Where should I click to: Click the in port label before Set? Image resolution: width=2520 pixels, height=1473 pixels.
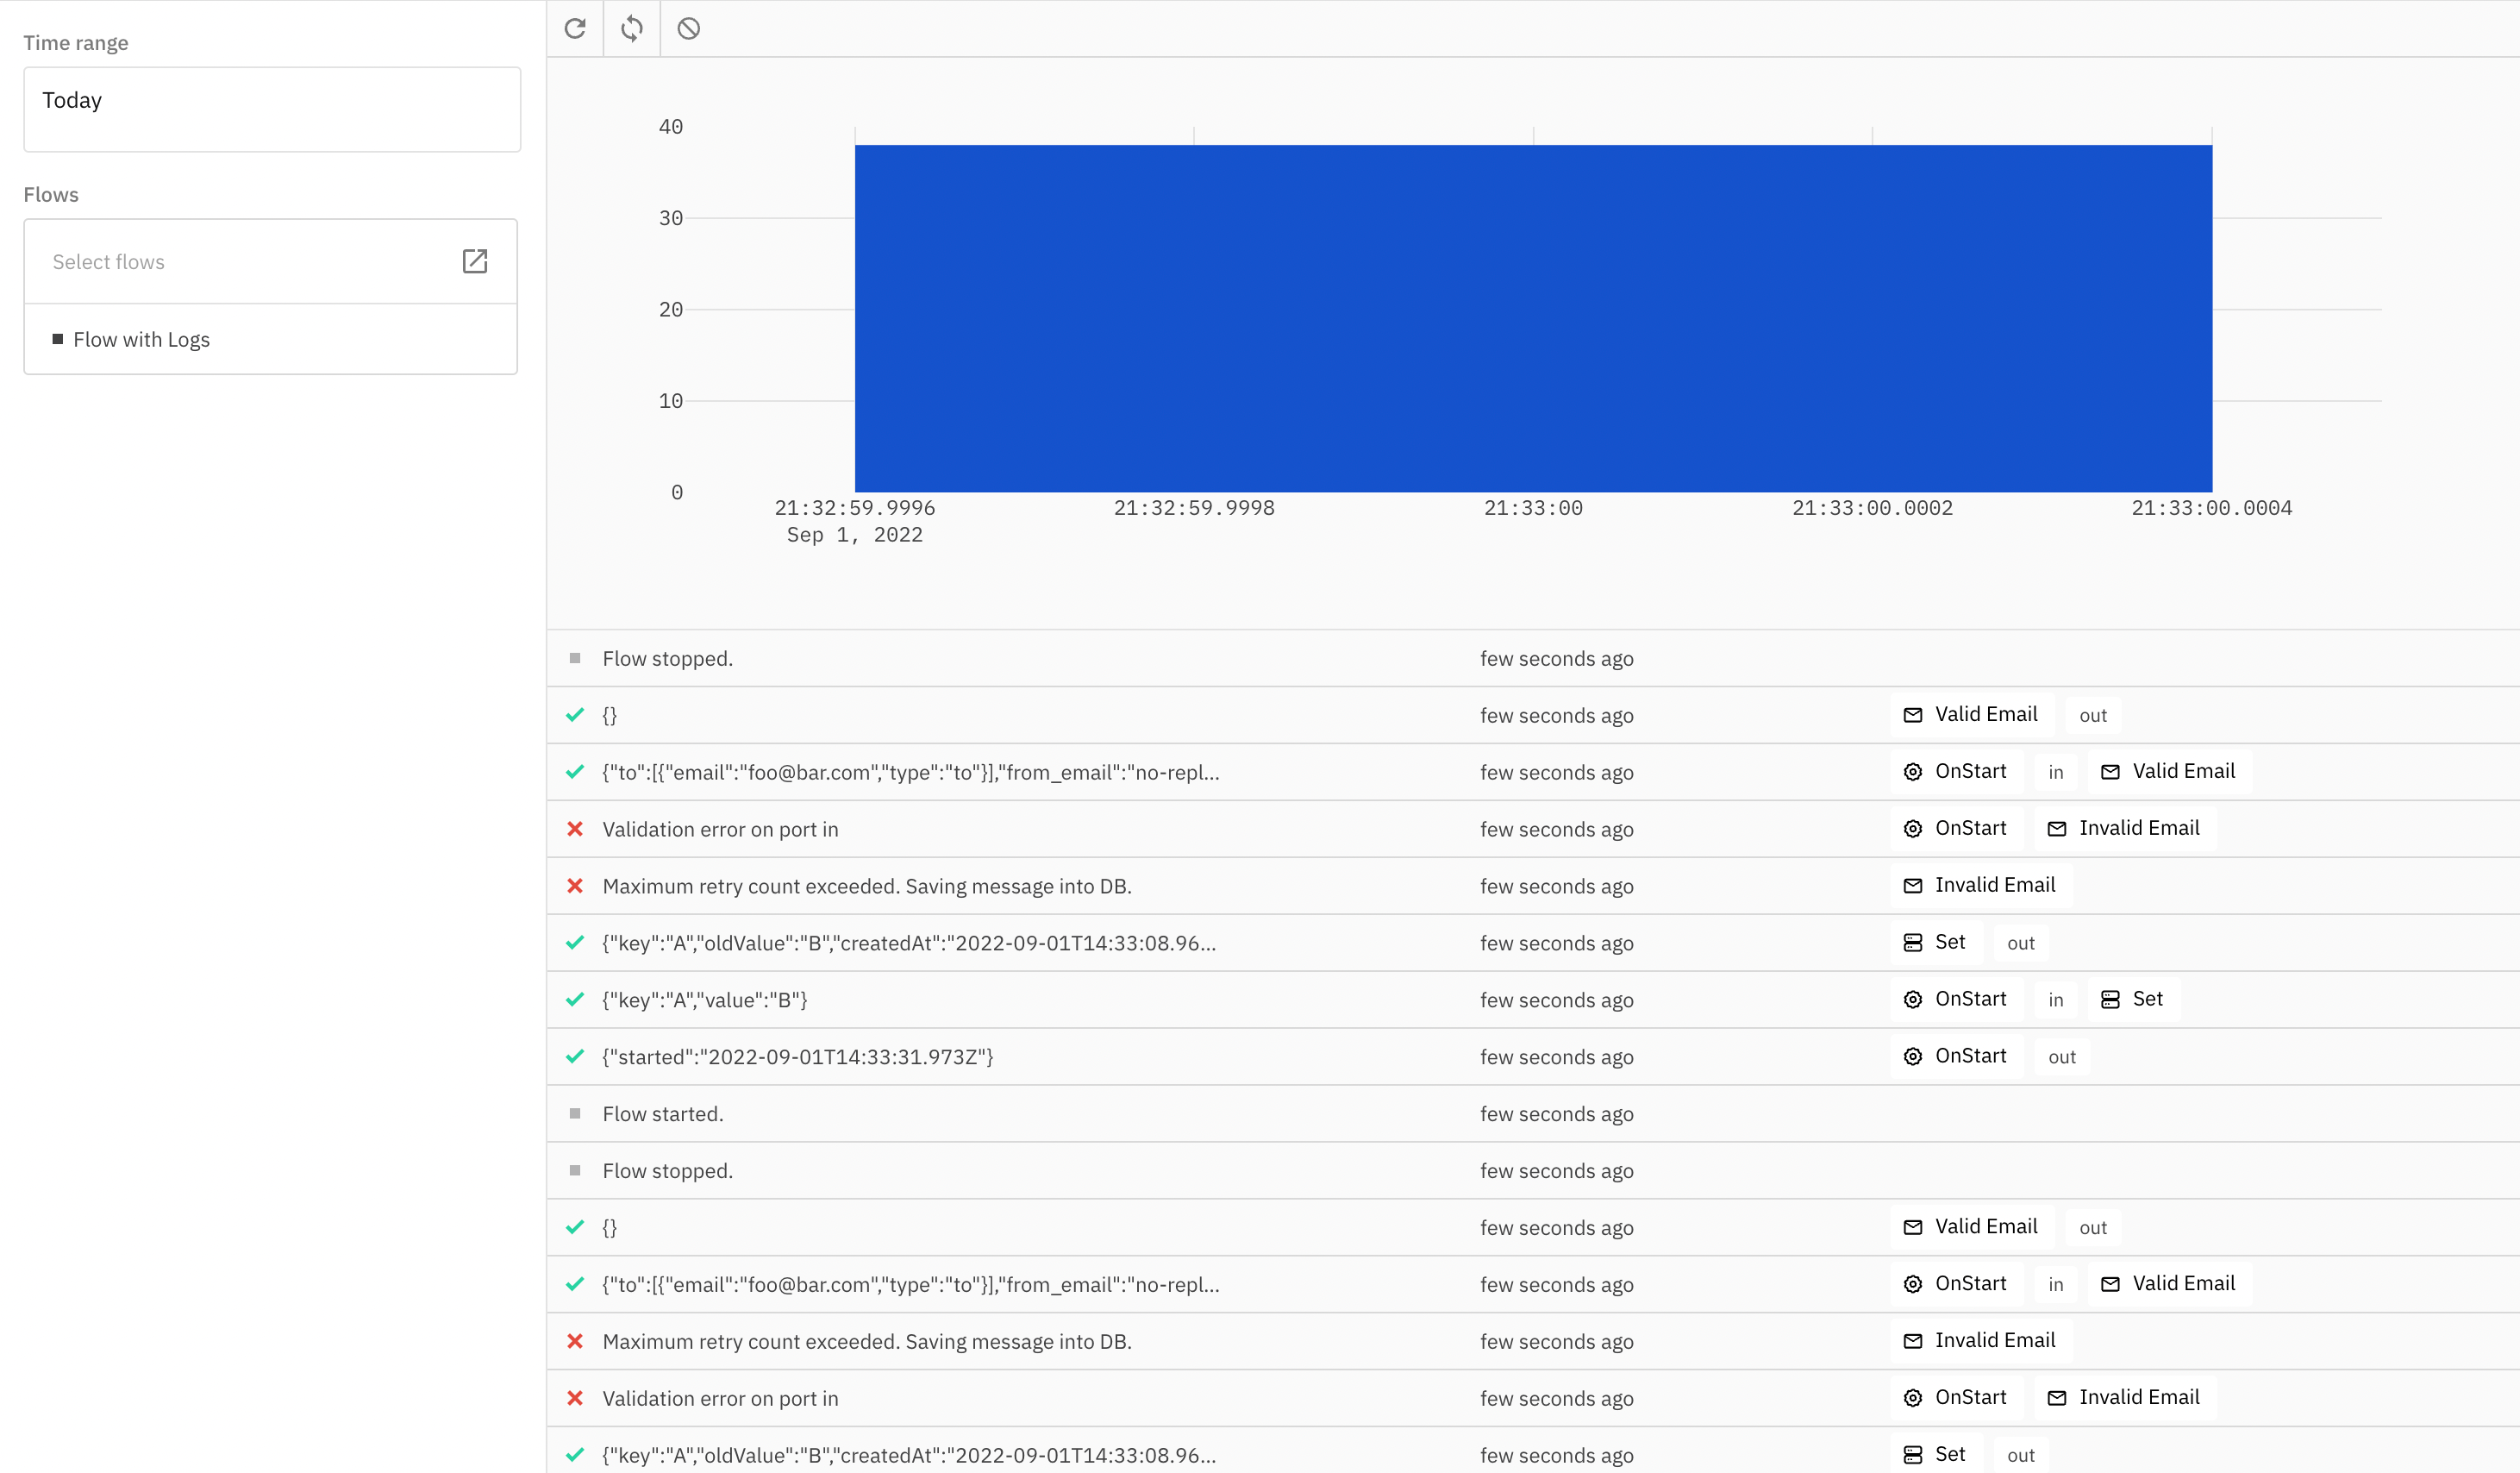[x=2055, y=1000]
